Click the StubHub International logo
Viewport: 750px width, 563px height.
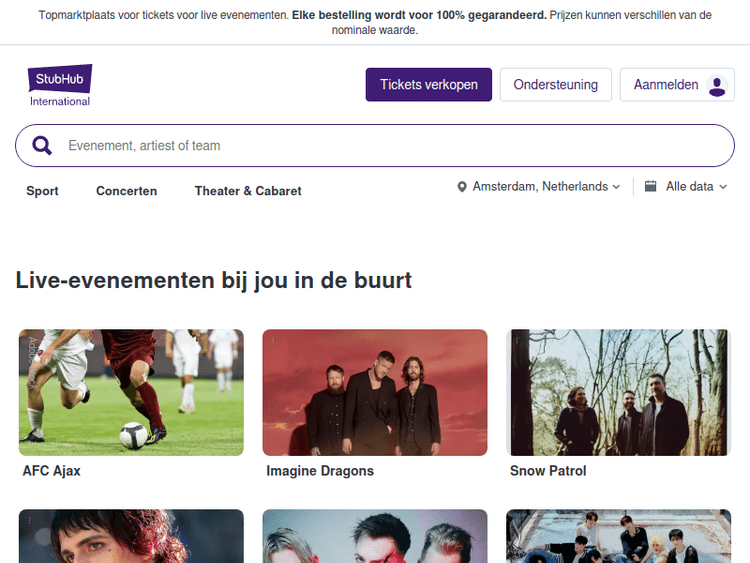click(60, 85)
